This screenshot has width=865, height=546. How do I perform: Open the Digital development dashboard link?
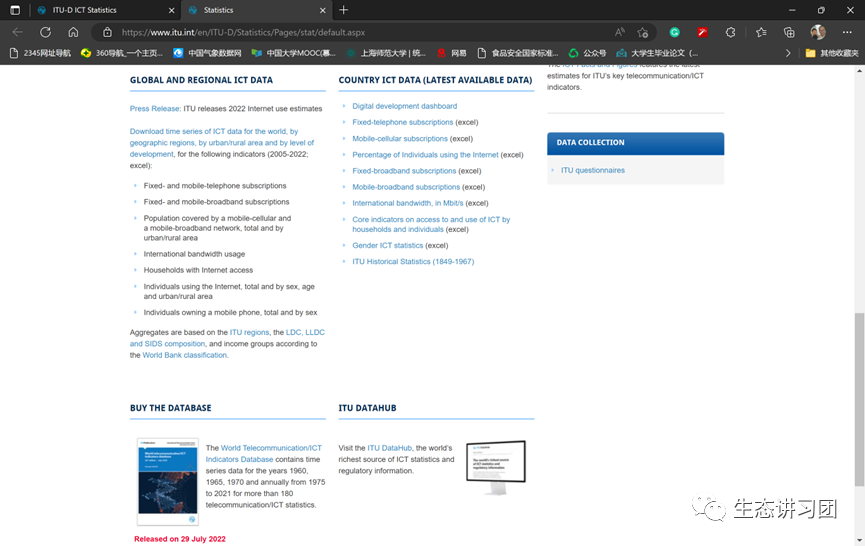[x=404, y=106]
